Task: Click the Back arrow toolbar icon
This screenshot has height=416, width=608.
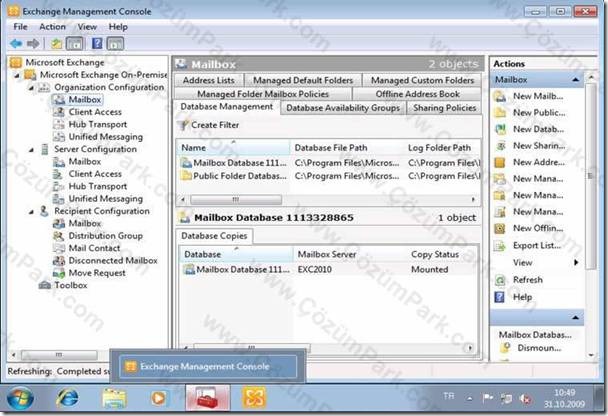Action: 16,43
